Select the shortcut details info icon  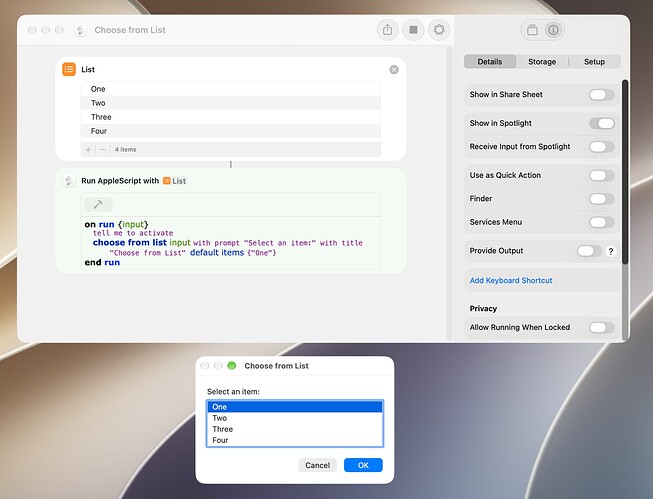pos(553,30)
